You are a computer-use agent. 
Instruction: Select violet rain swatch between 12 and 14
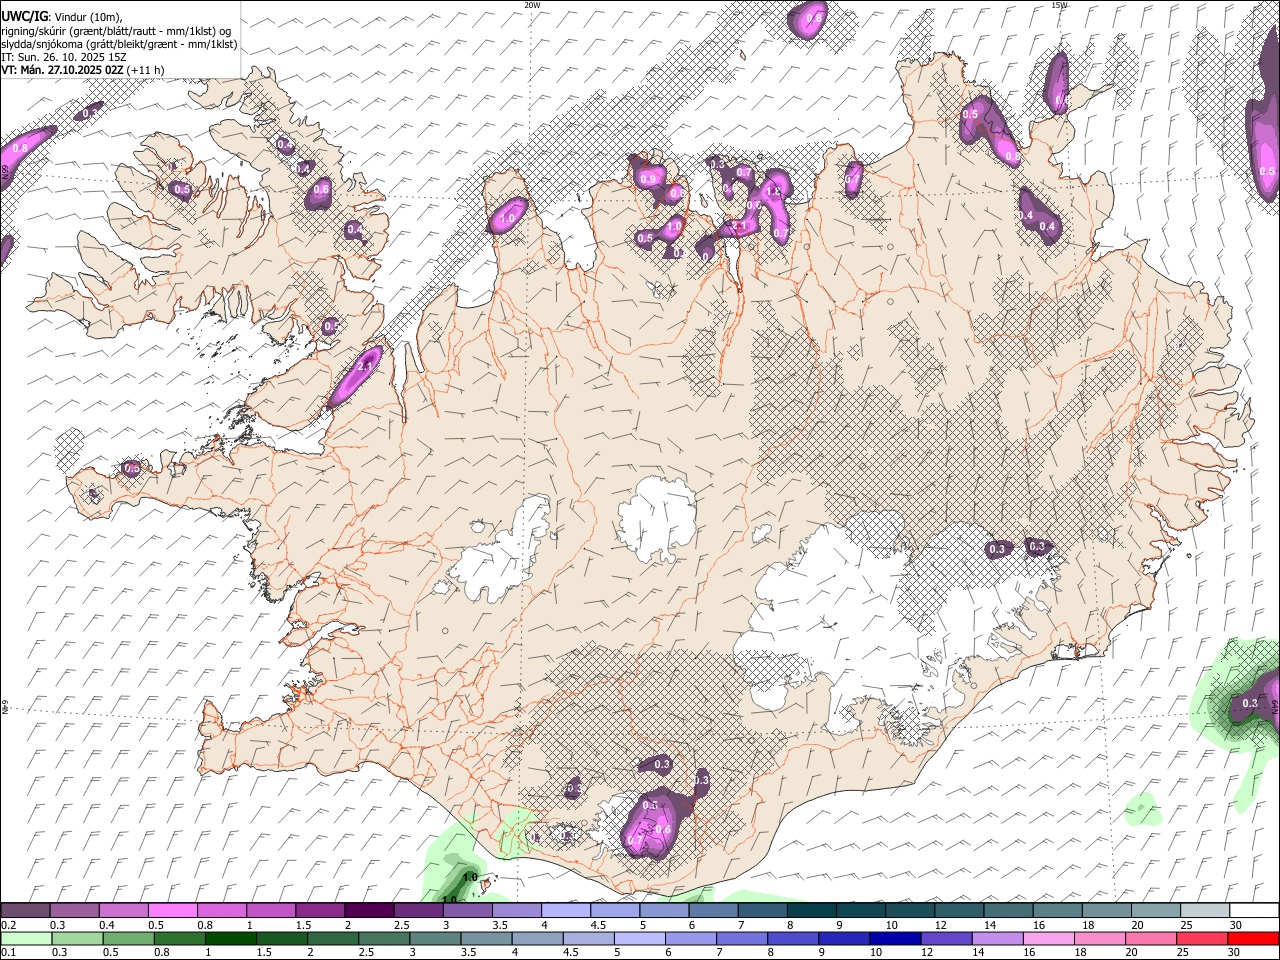pyautogui.click(x=945, y=938)
